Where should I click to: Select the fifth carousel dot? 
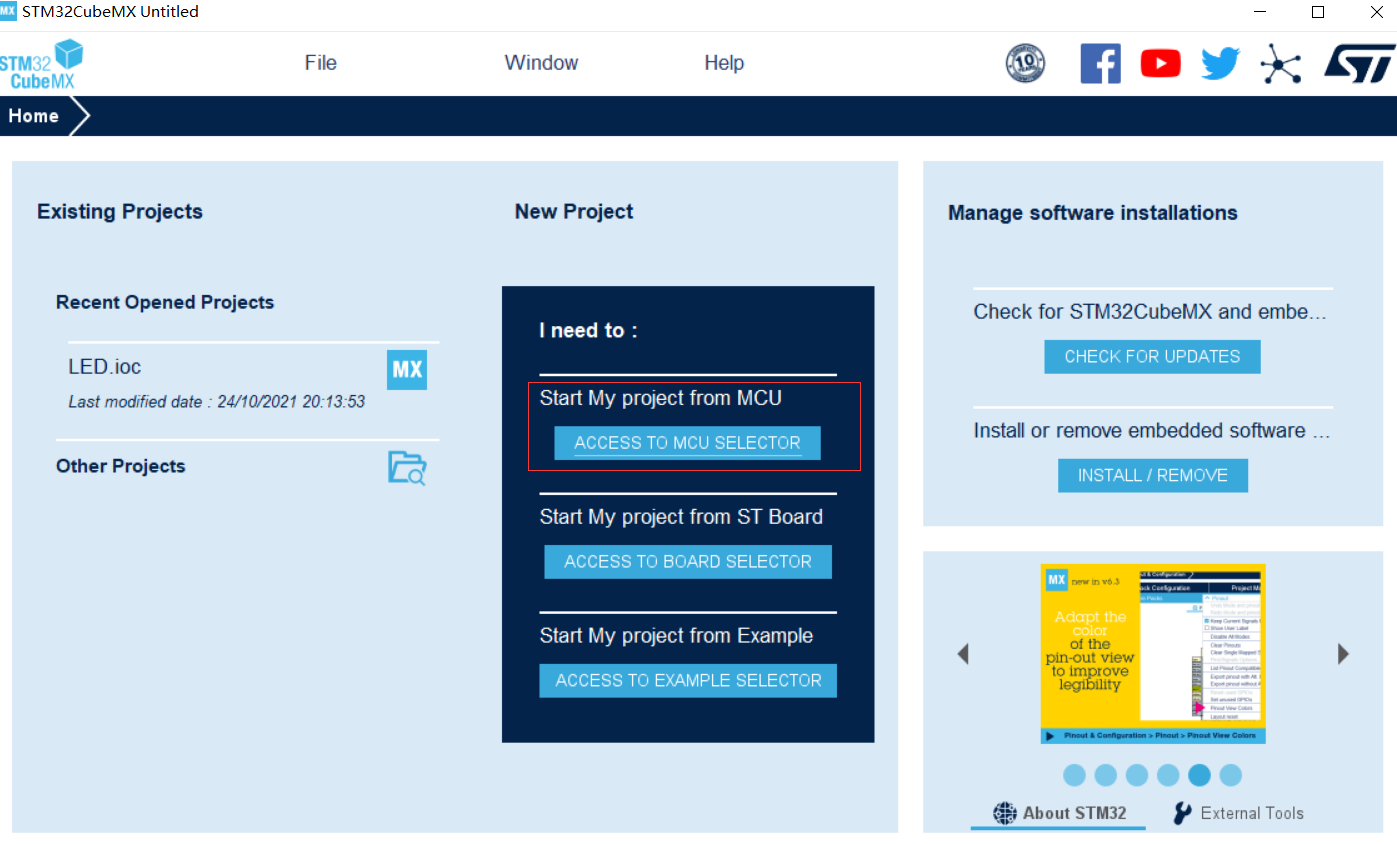(1200, 775)
